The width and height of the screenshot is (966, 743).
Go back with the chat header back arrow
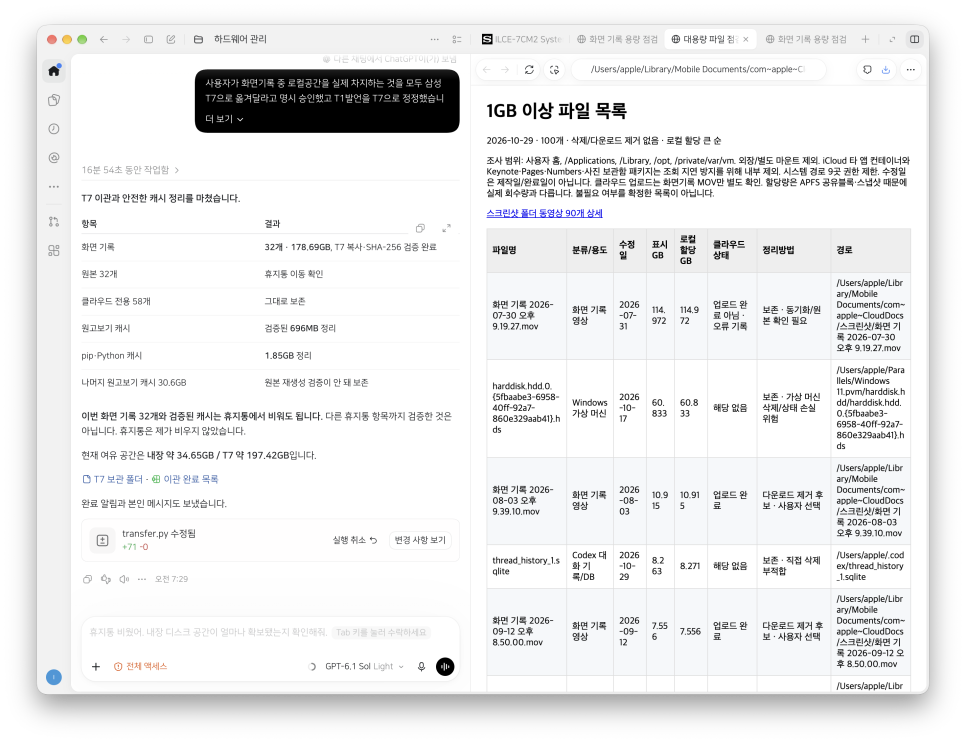tap(104, 39)
